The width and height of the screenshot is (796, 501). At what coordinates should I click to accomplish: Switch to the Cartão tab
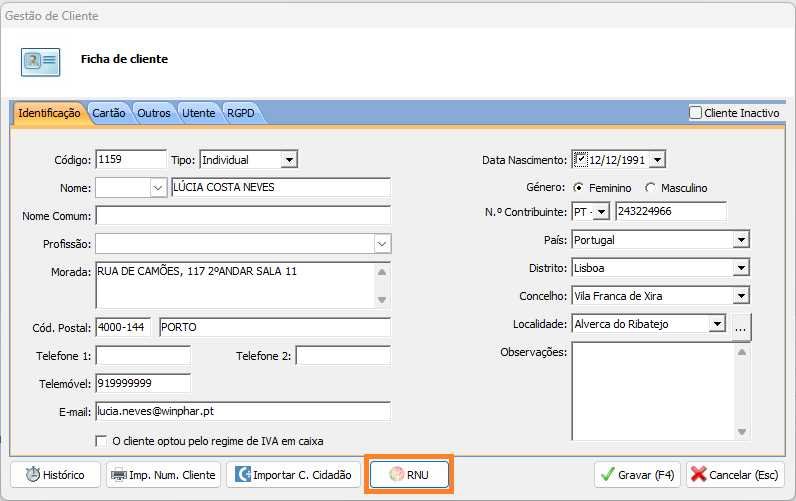109,114
